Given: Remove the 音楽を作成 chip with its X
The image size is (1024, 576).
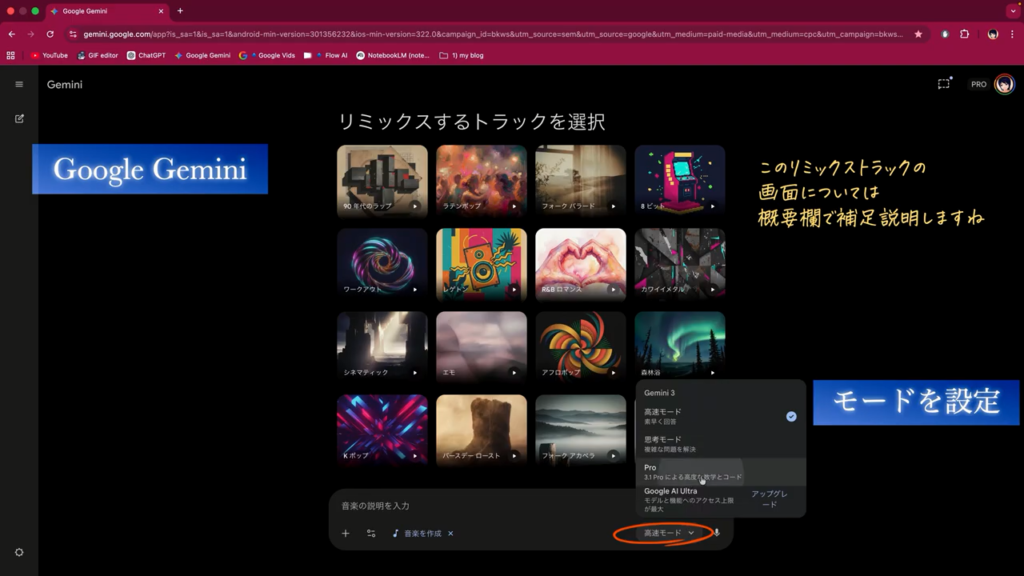Looking at the screenshot, I should click(x=451, y=533).
